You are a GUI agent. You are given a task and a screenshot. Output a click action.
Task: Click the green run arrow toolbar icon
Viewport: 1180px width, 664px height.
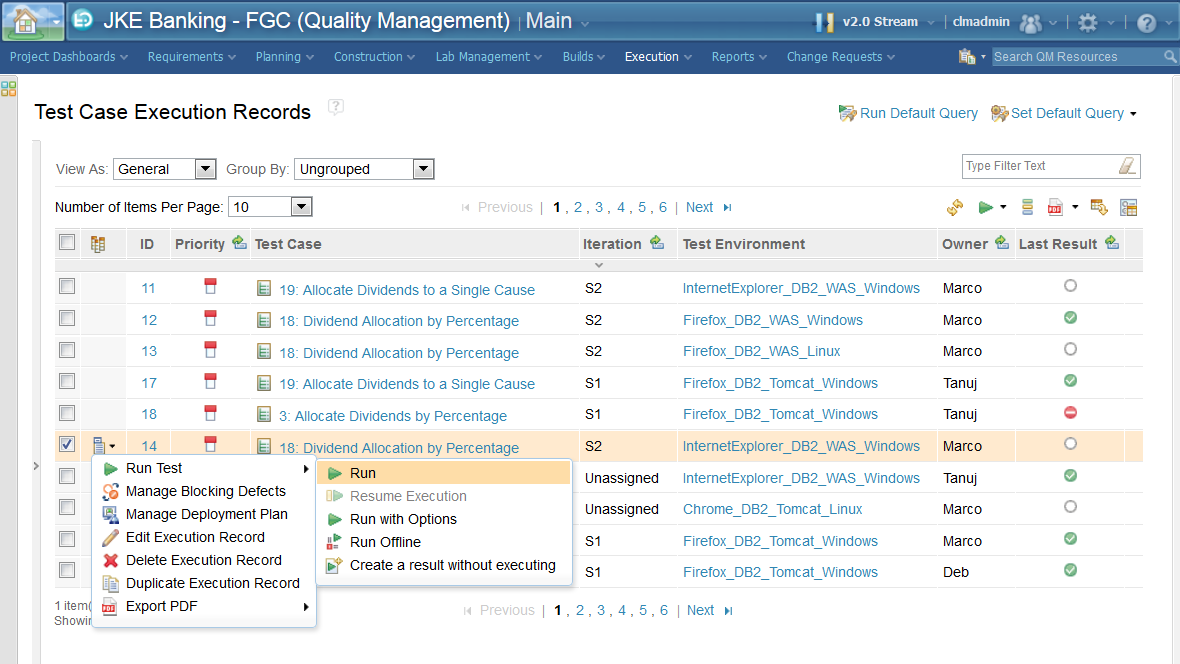[986, 207]
